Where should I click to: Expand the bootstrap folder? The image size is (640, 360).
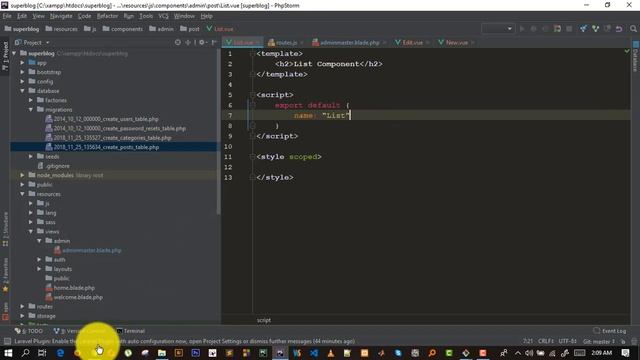22,72
